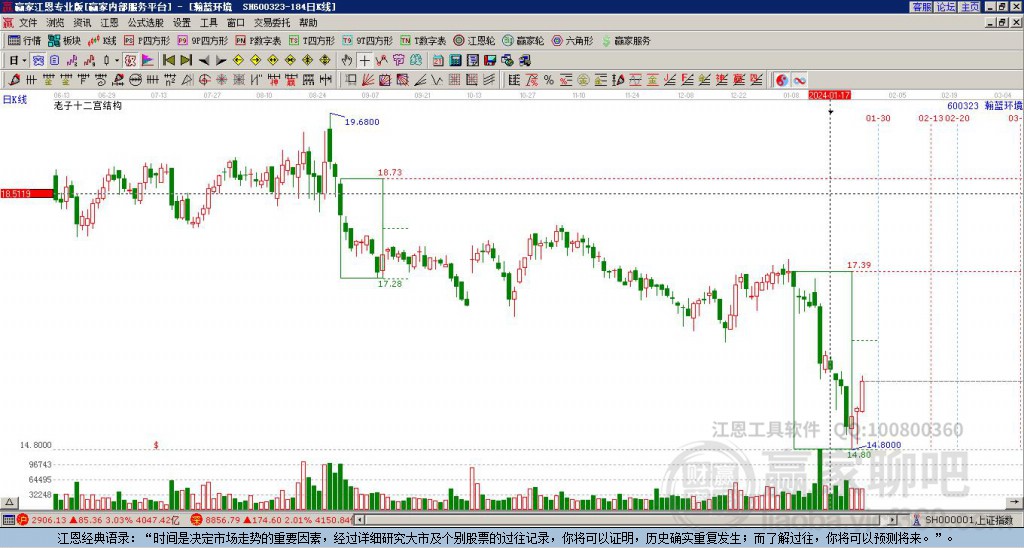Click the 主页 homepage button
The width and height of the screenshot is (1024, 548).
(x=969, y=7)
